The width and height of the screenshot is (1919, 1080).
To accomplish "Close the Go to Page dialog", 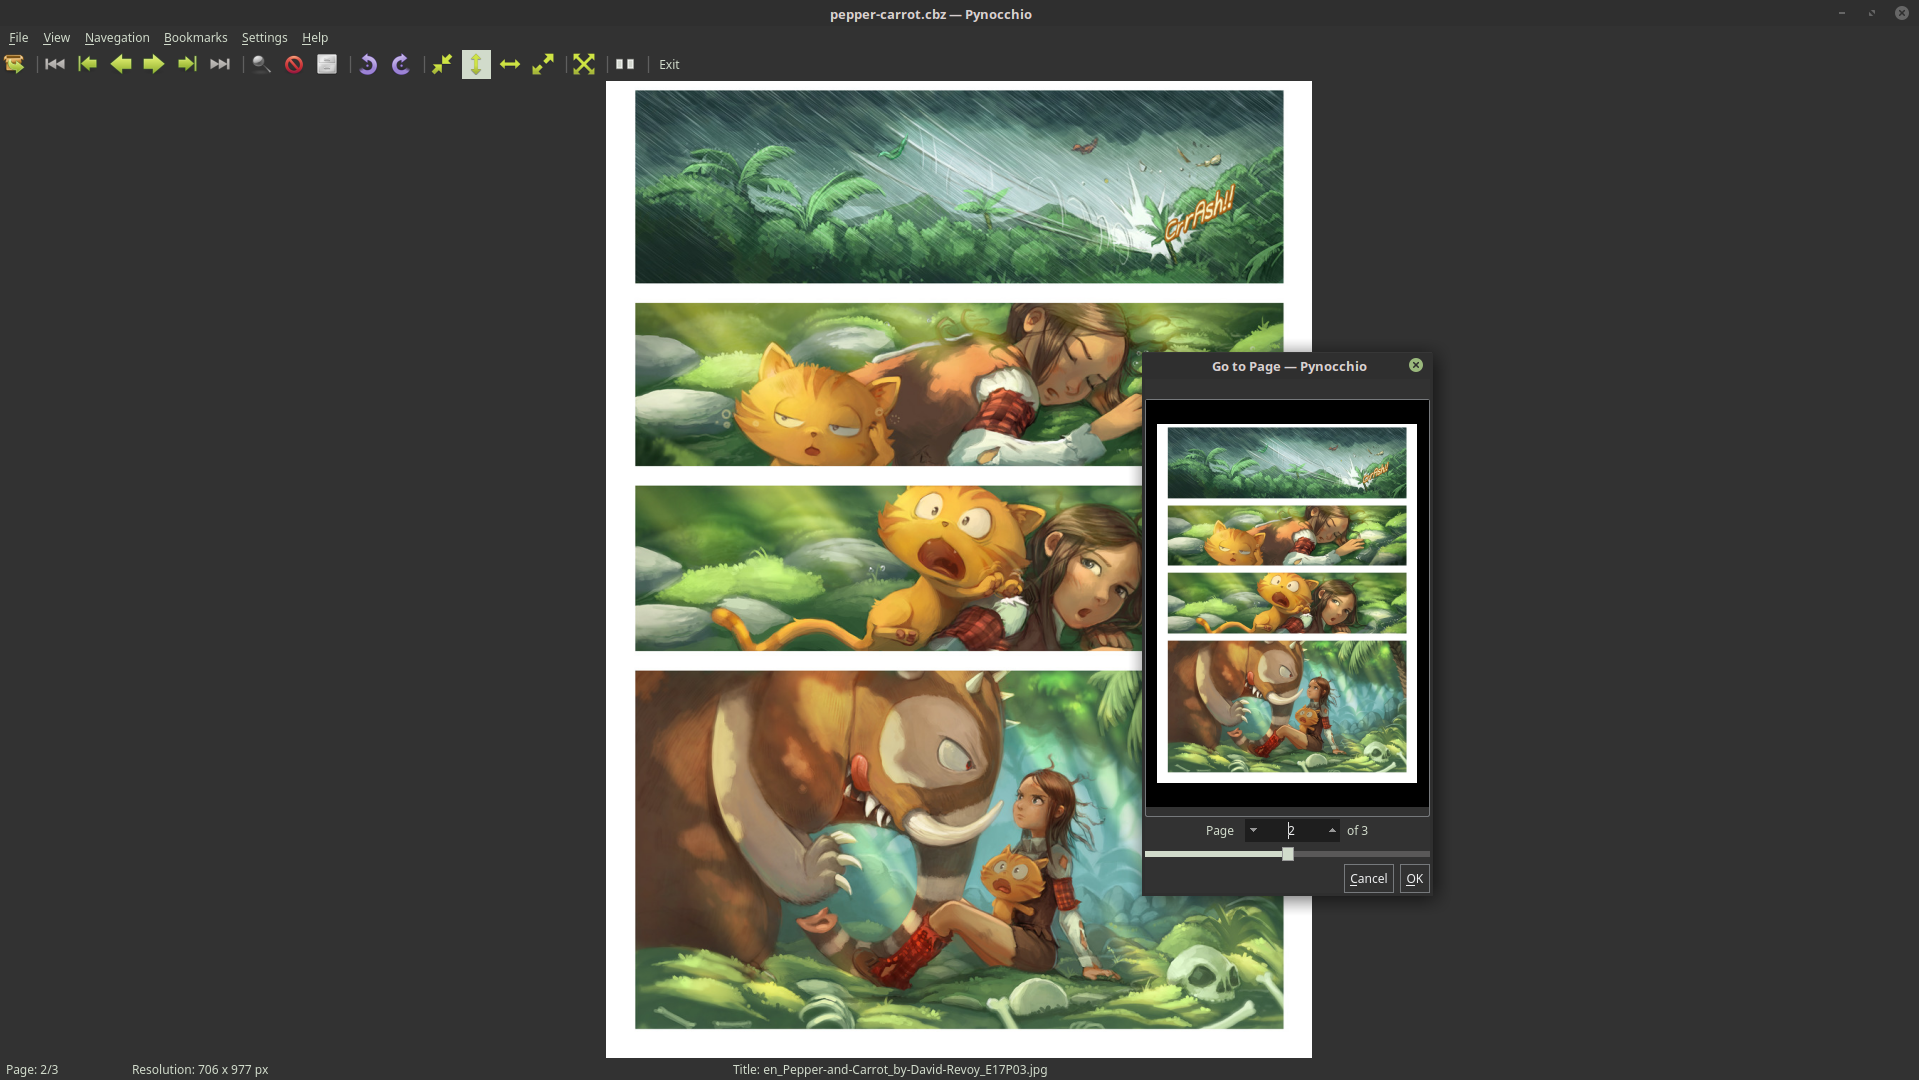I will tap(1415, 365).
